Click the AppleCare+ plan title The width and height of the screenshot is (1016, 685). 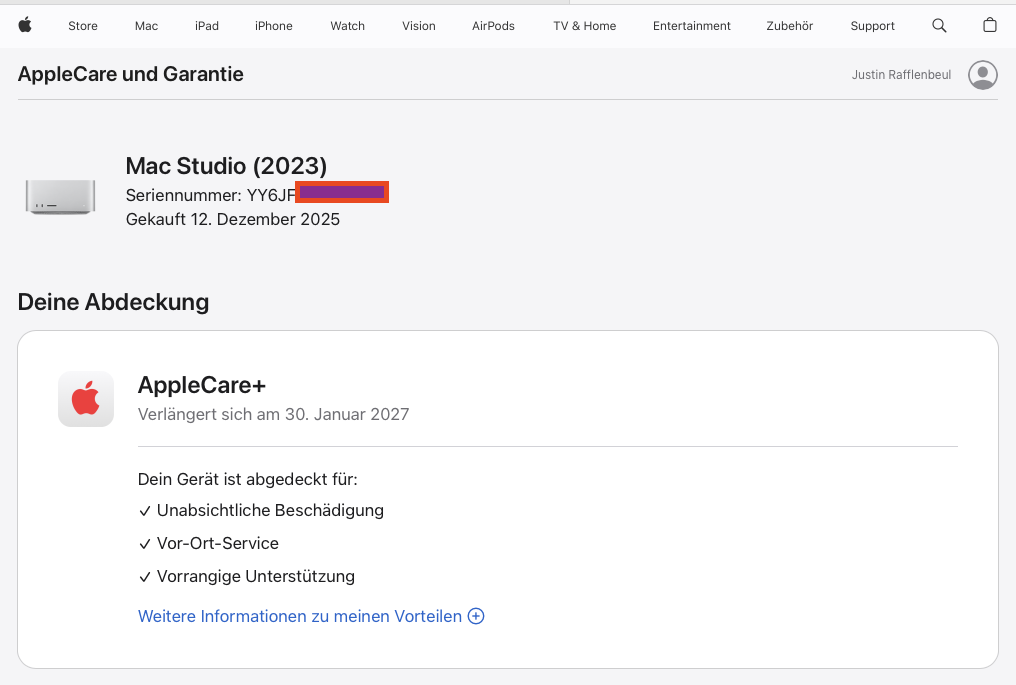(202, 385)
